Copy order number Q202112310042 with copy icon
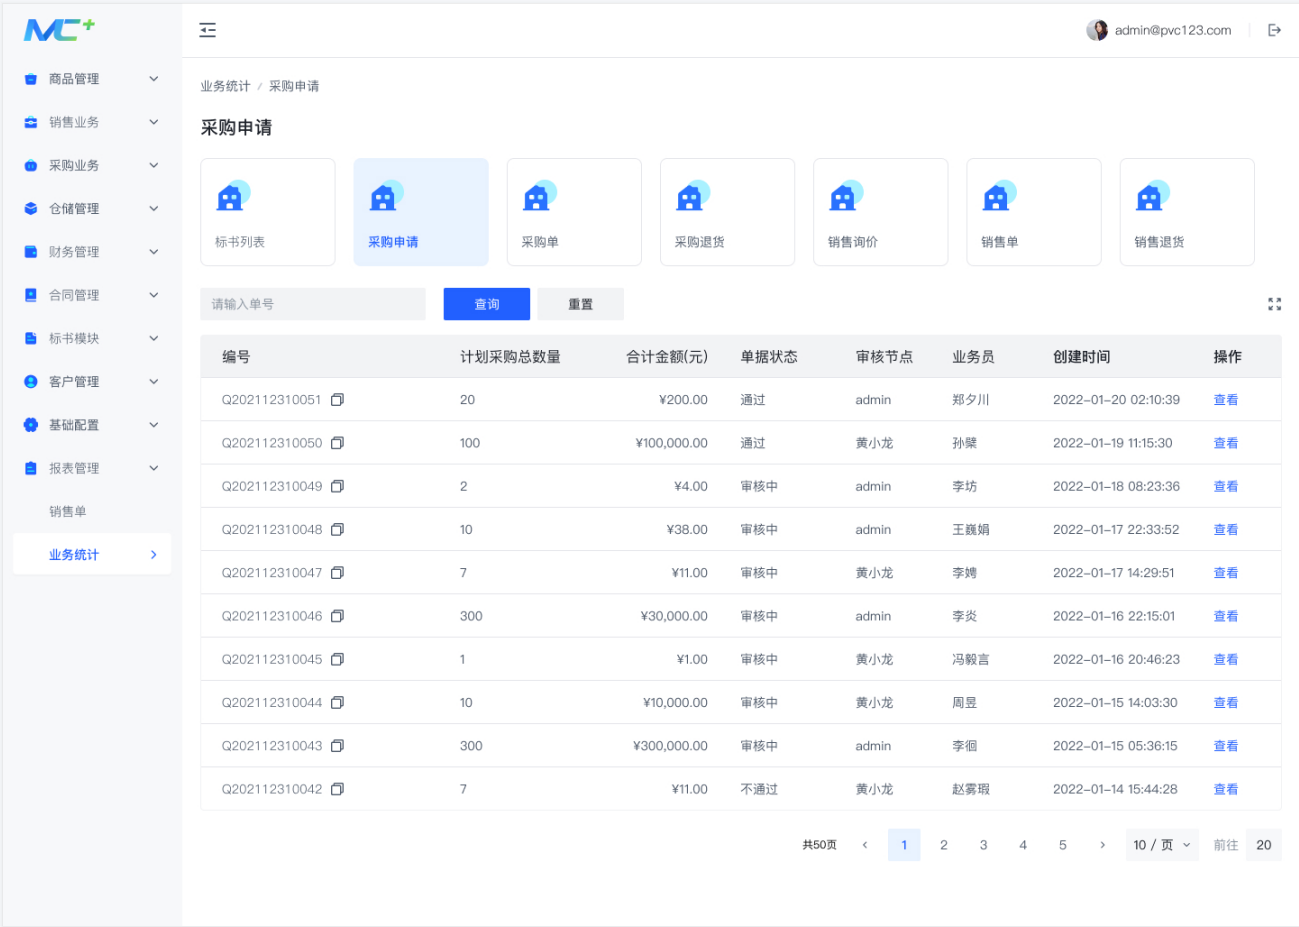Screen dimensions: 1299x927 (x=337, y=789)
